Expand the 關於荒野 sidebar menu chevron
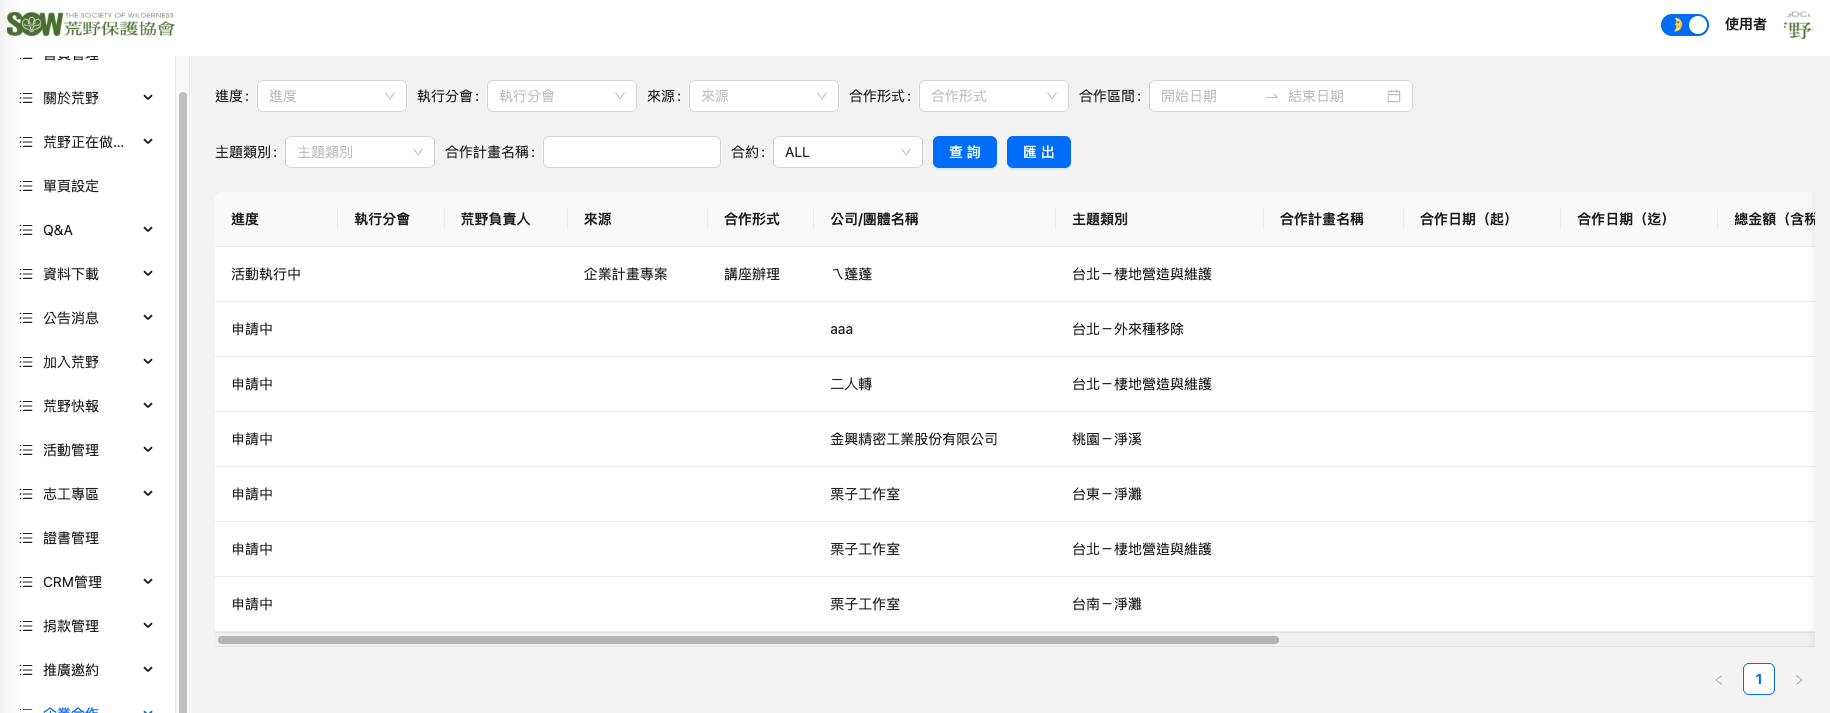The image size is (1830, 713). click(x=148, y=98)
